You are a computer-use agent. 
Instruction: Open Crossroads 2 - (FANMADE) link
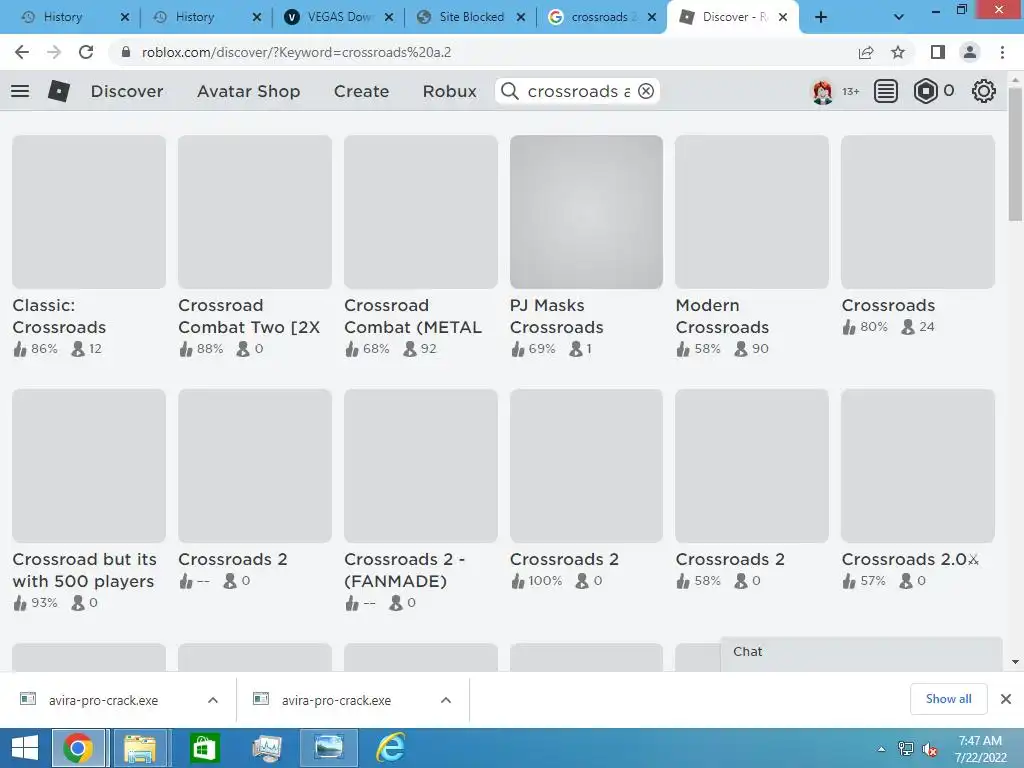click(x=405, y=570)
